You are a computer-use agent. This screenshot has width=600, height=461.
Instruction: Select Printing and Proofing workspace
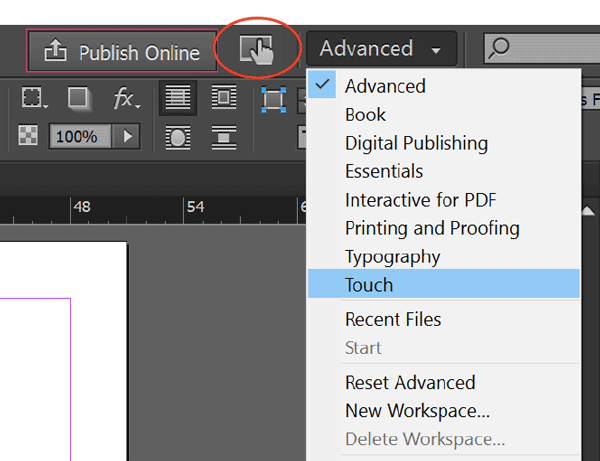click(x=444, y=228)
